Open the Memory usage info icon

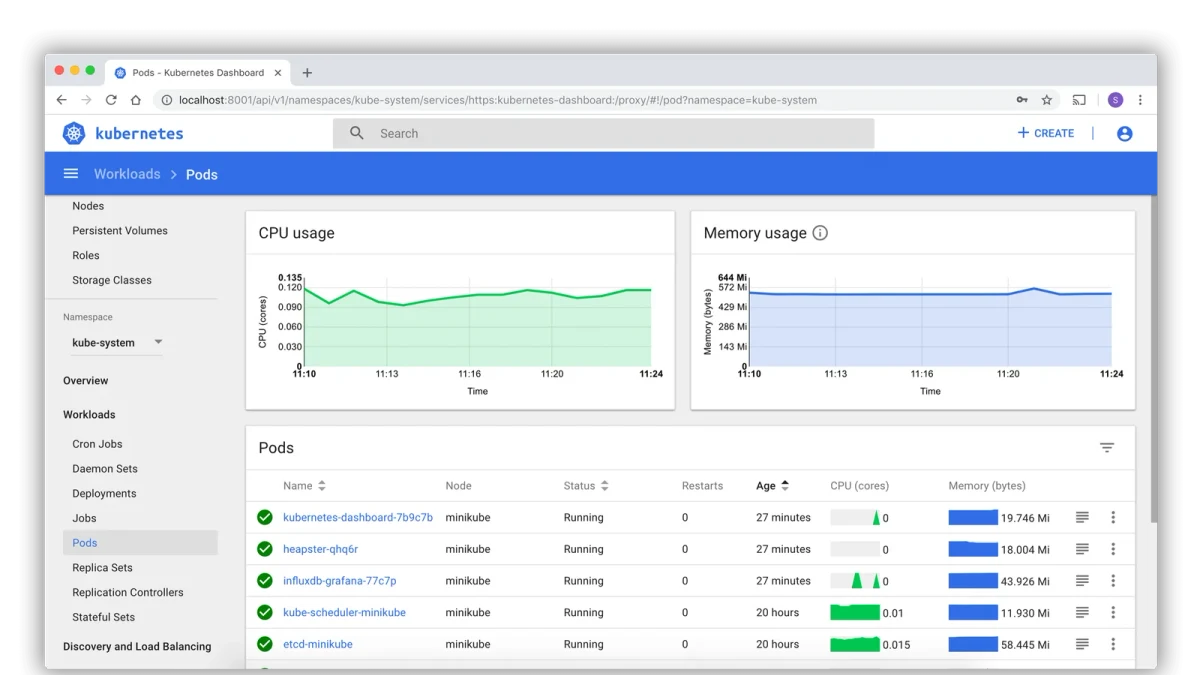[x=820, y=233]
